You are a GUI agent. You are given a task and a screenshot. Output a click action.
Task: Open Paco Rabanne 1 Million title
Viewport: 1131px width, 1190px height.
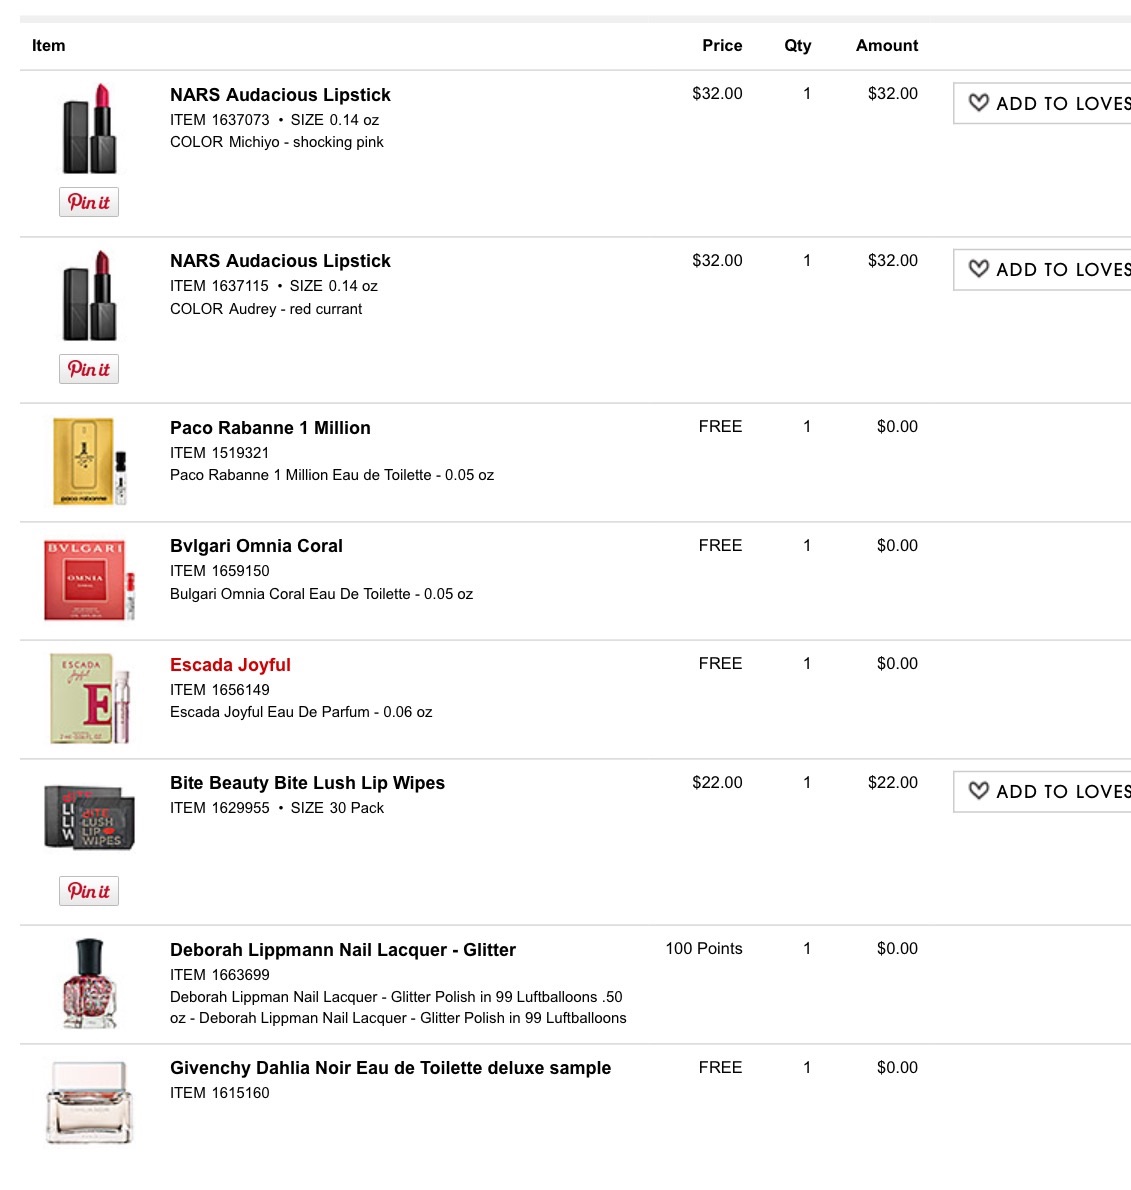click(270, 428)
